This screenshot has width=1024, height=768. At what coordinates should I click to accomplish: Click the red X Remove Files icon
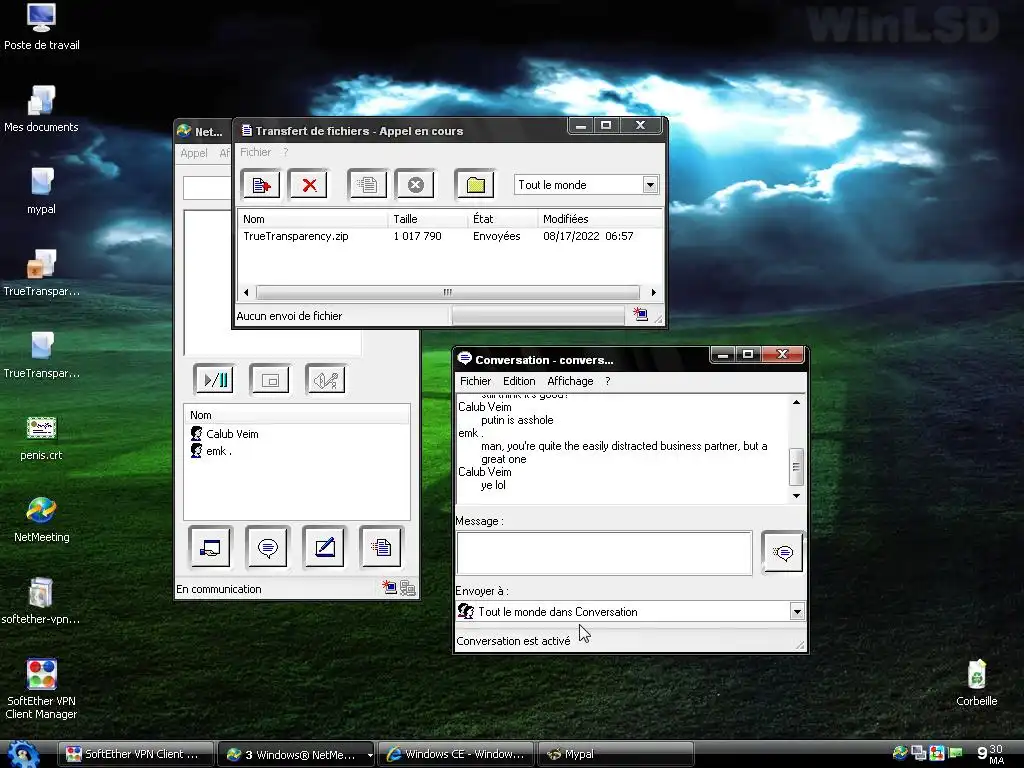tap(309, 185)
